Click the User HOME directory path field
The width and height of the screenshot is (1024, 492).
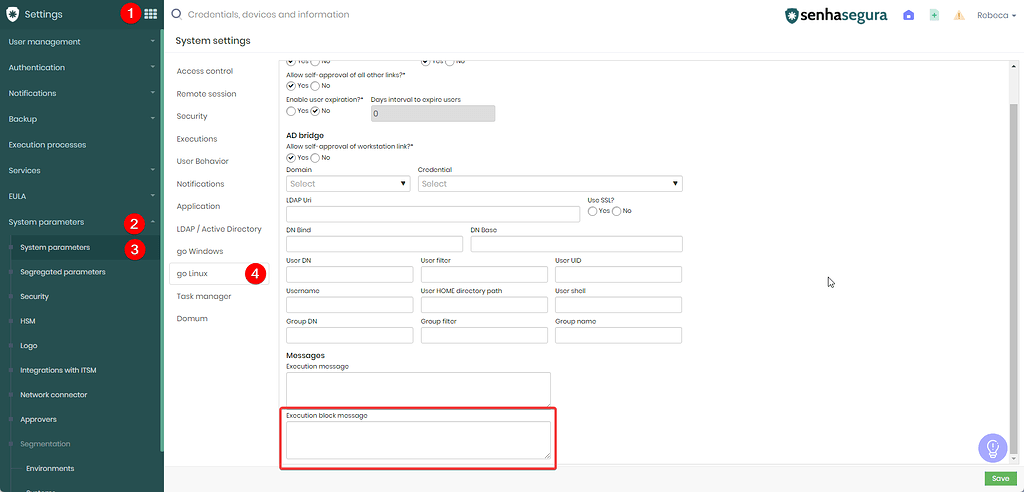(x=485, y=305)
